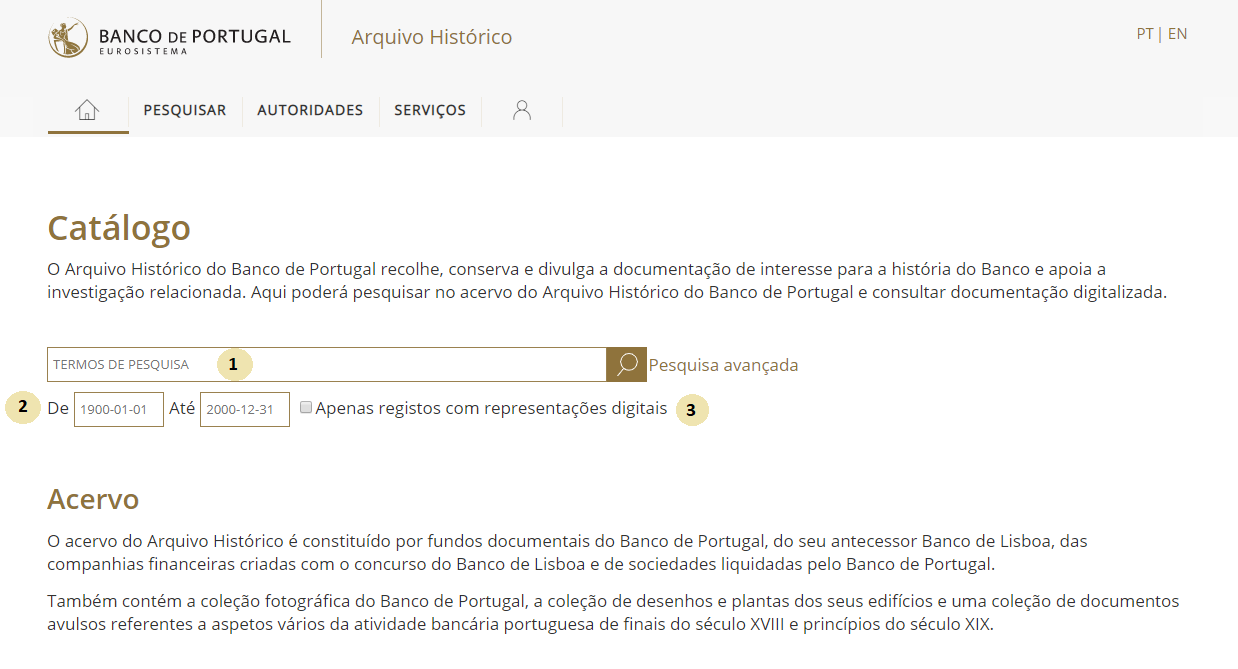Focus the 'Termos de pesquisa' search field
The image size is (1238, 669).
(x=327, y=365)
